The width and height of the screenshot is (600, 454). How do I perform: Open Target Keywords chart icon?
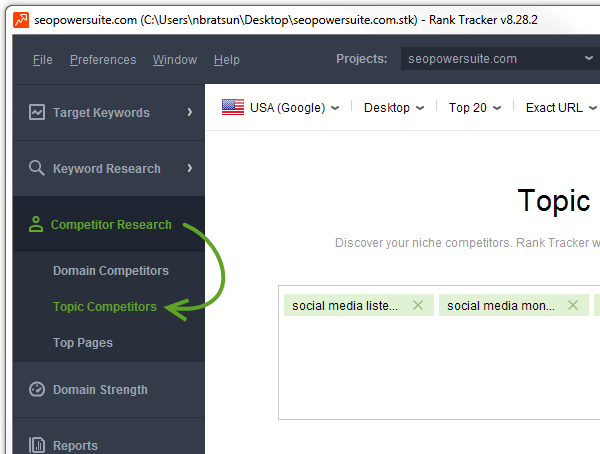point(37,112)
